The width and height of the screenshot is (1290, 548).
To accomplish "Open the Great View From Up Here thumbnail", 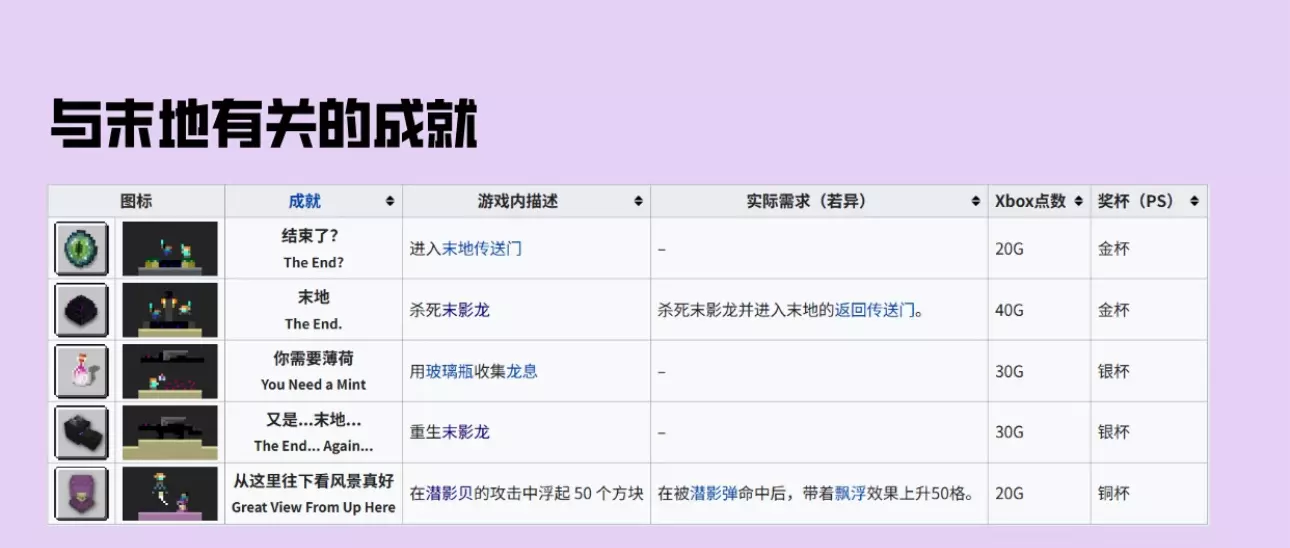I will [x=170, y=493].
